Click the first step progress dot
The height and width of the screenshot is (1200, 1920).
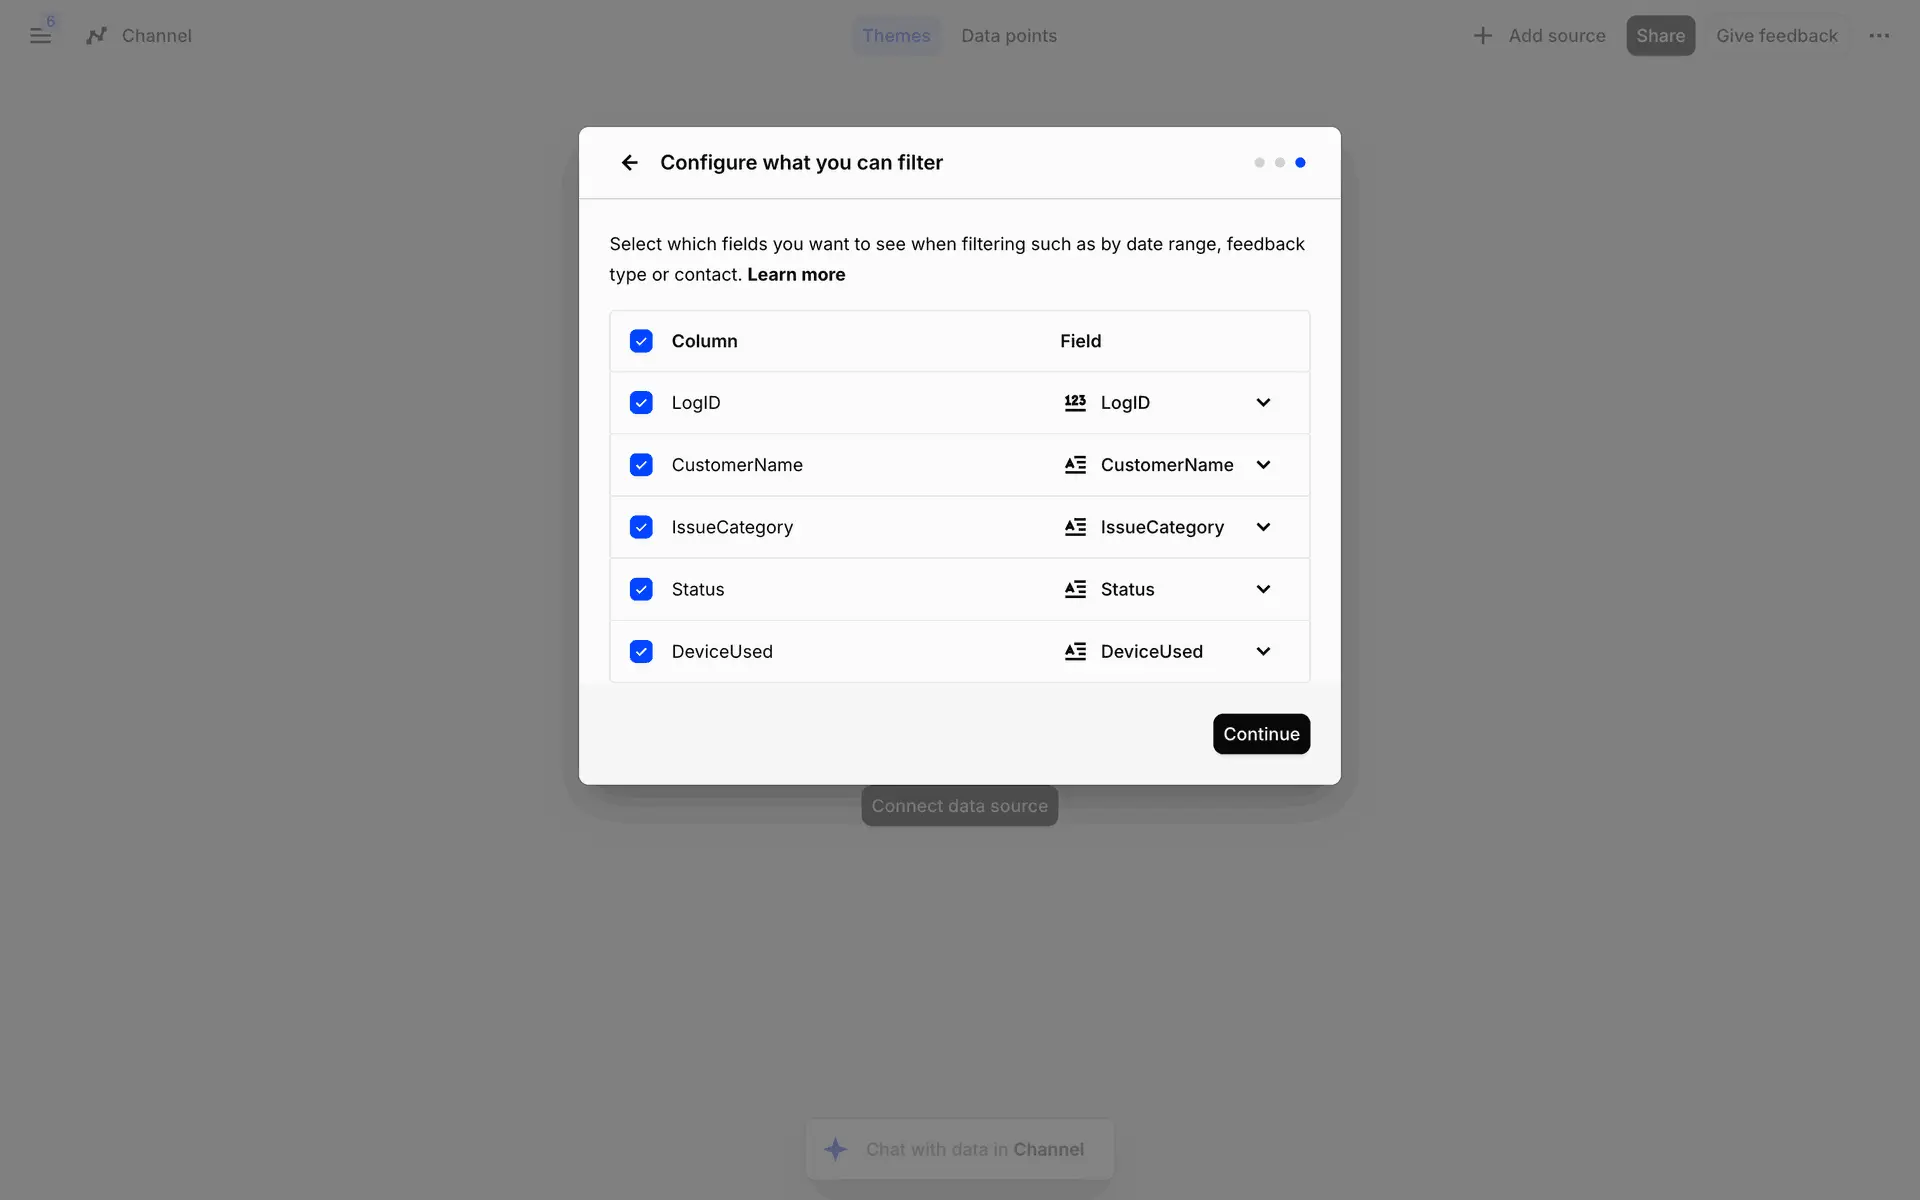click(x=1259, y=163)
